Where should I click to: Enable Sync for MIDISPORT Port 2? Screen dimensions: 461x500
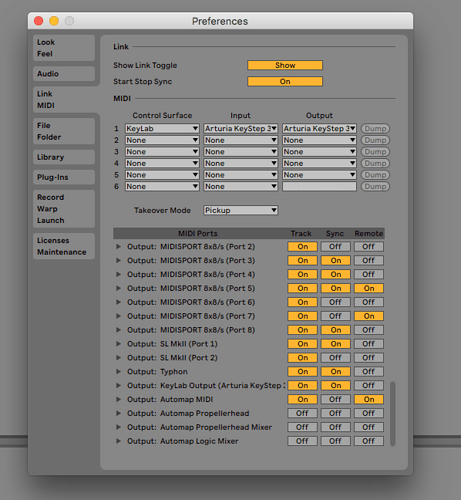click(335, 247)
